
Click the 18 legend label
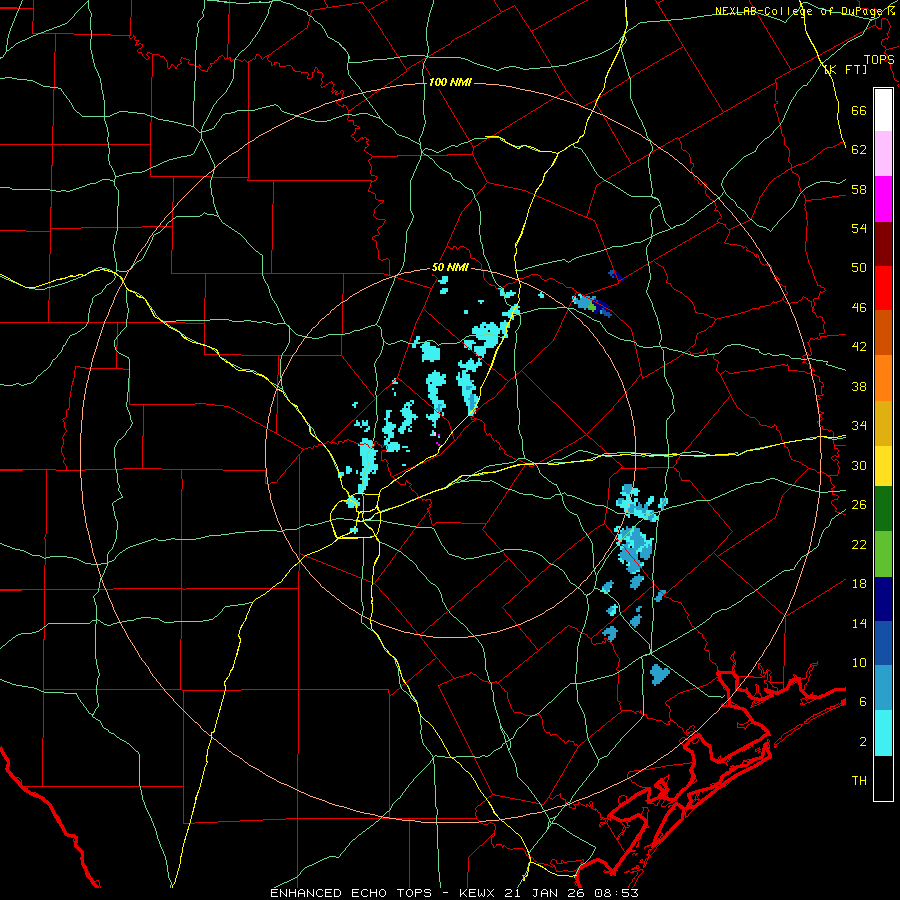click(x=859, y=583)
